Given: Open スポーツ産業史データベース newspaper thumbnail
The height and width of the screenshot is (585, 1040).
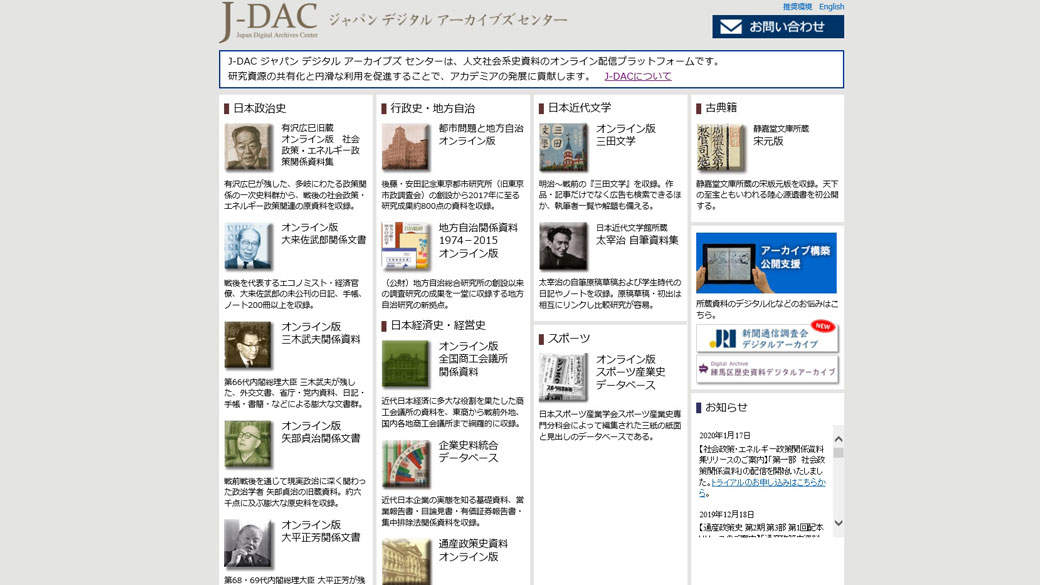Looking at the screenshot, I should [562, 377].
